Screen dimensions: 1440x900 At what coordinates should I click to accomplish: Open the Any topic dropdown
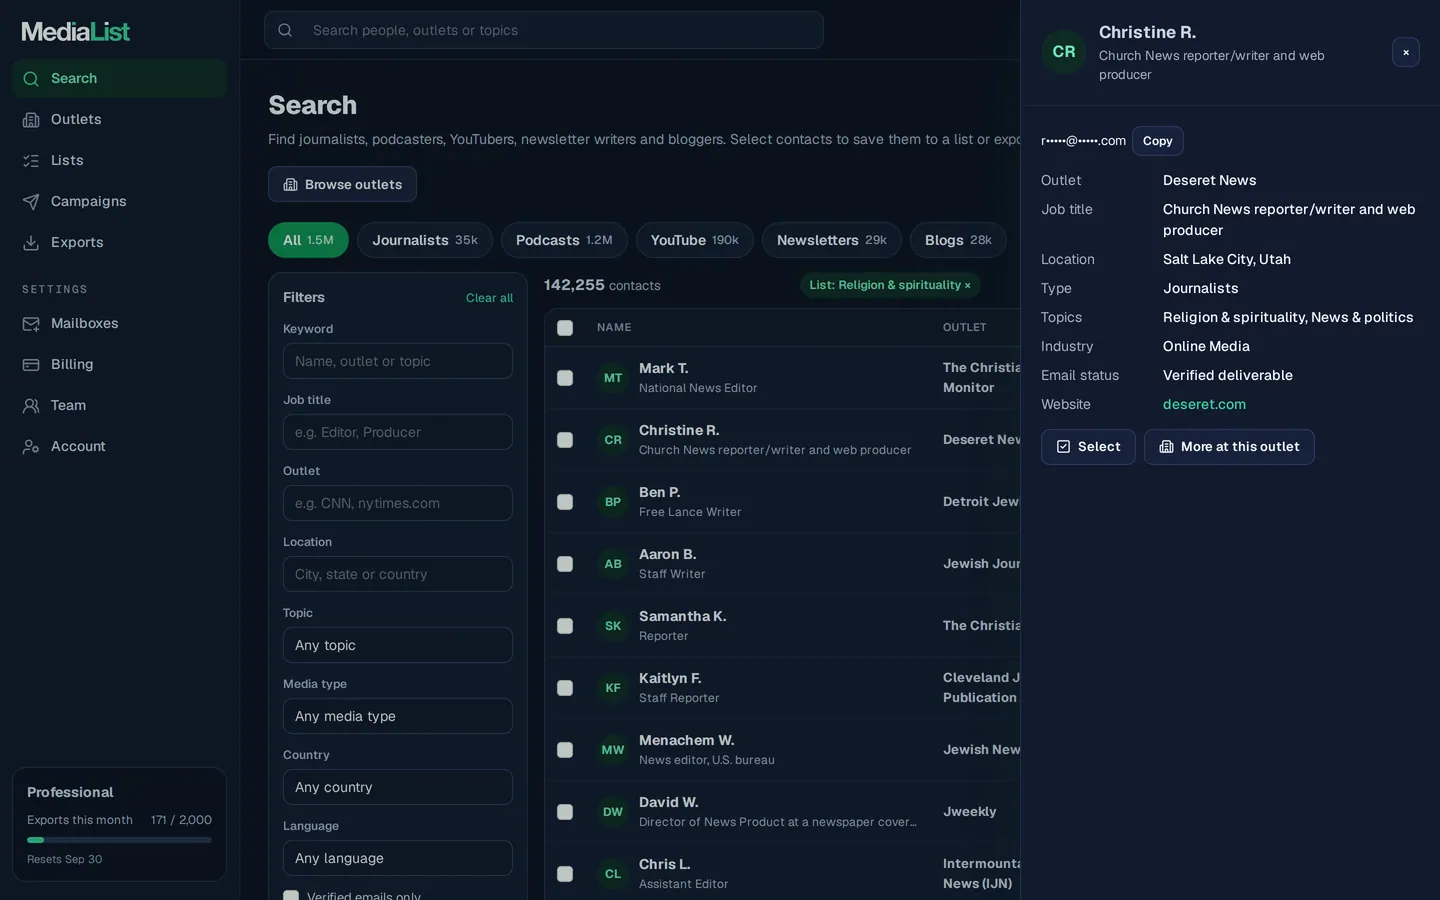click(x=398, y=645)
